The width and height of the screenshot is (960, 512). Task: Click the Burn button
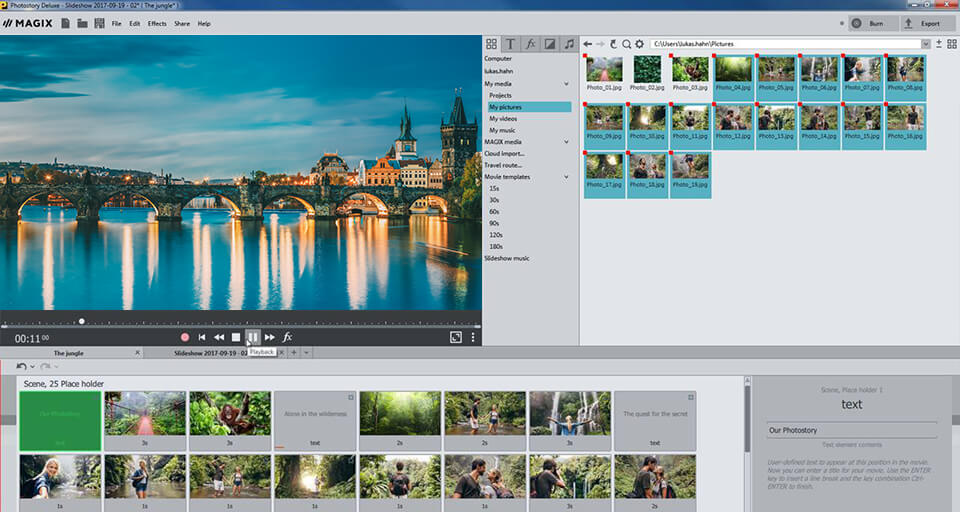click(x=873, y=23)
